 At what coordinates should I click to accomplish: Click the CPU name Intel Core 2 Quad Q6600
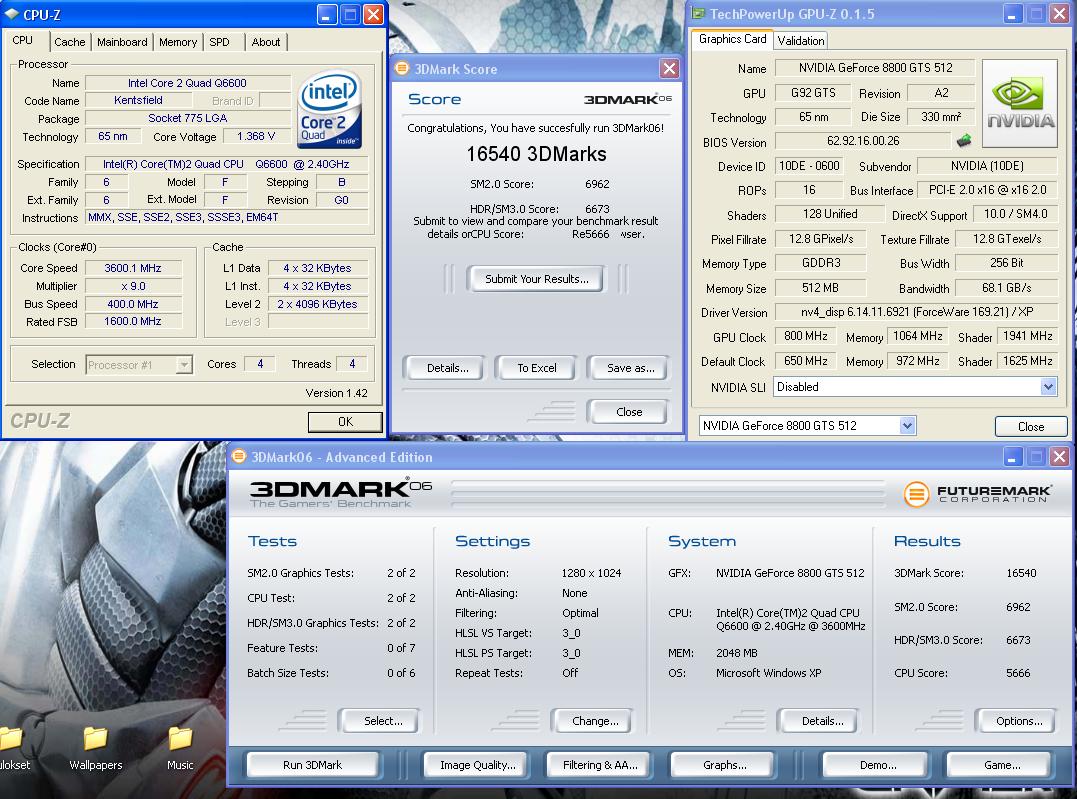click(x=188, y=83)
